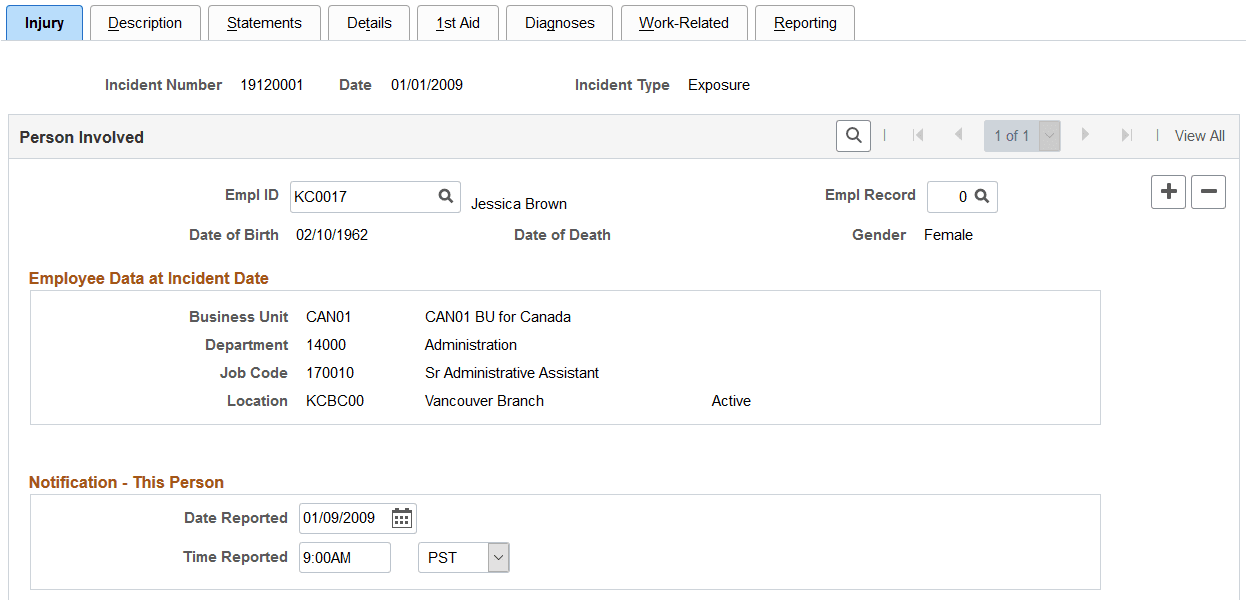Open the row selector beside 1 of 1

pyautogui.click(x=1047, y=135)
